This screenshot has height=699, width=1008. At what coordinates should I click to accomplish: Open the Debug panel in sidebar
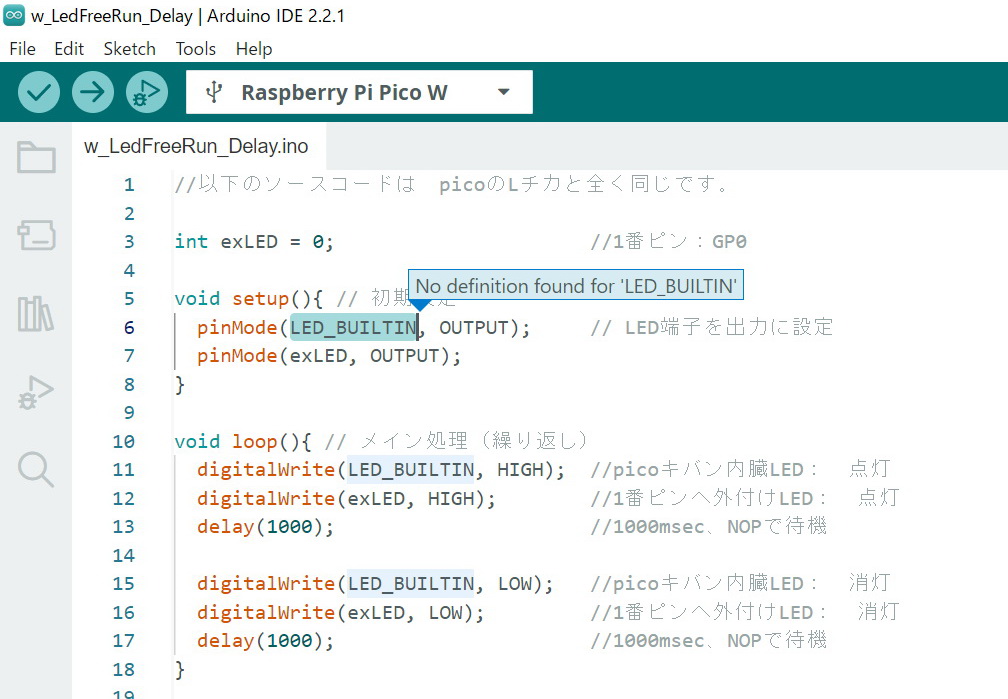coord(36,392)
